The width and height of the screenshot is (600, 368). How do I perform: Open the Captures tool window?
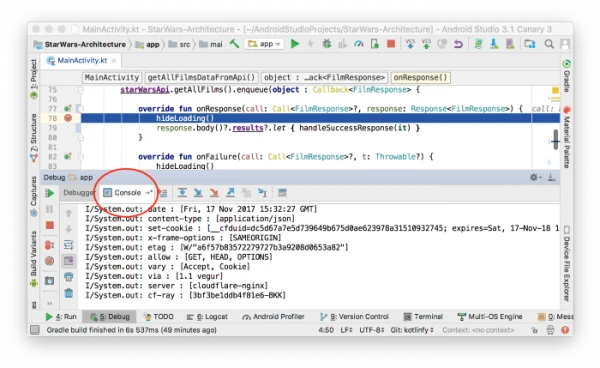tap(34, 196)
